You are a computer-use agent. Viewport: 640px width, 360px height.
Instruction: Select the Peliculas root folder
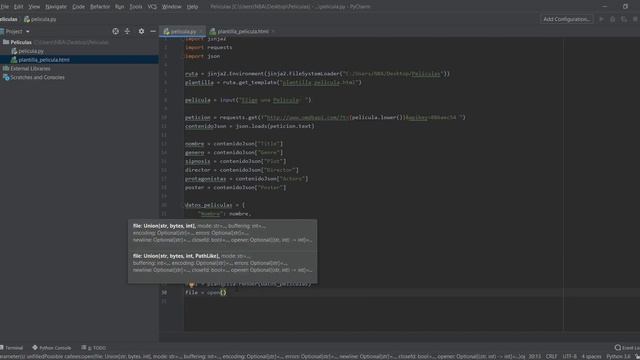click(x=21, y=42)
